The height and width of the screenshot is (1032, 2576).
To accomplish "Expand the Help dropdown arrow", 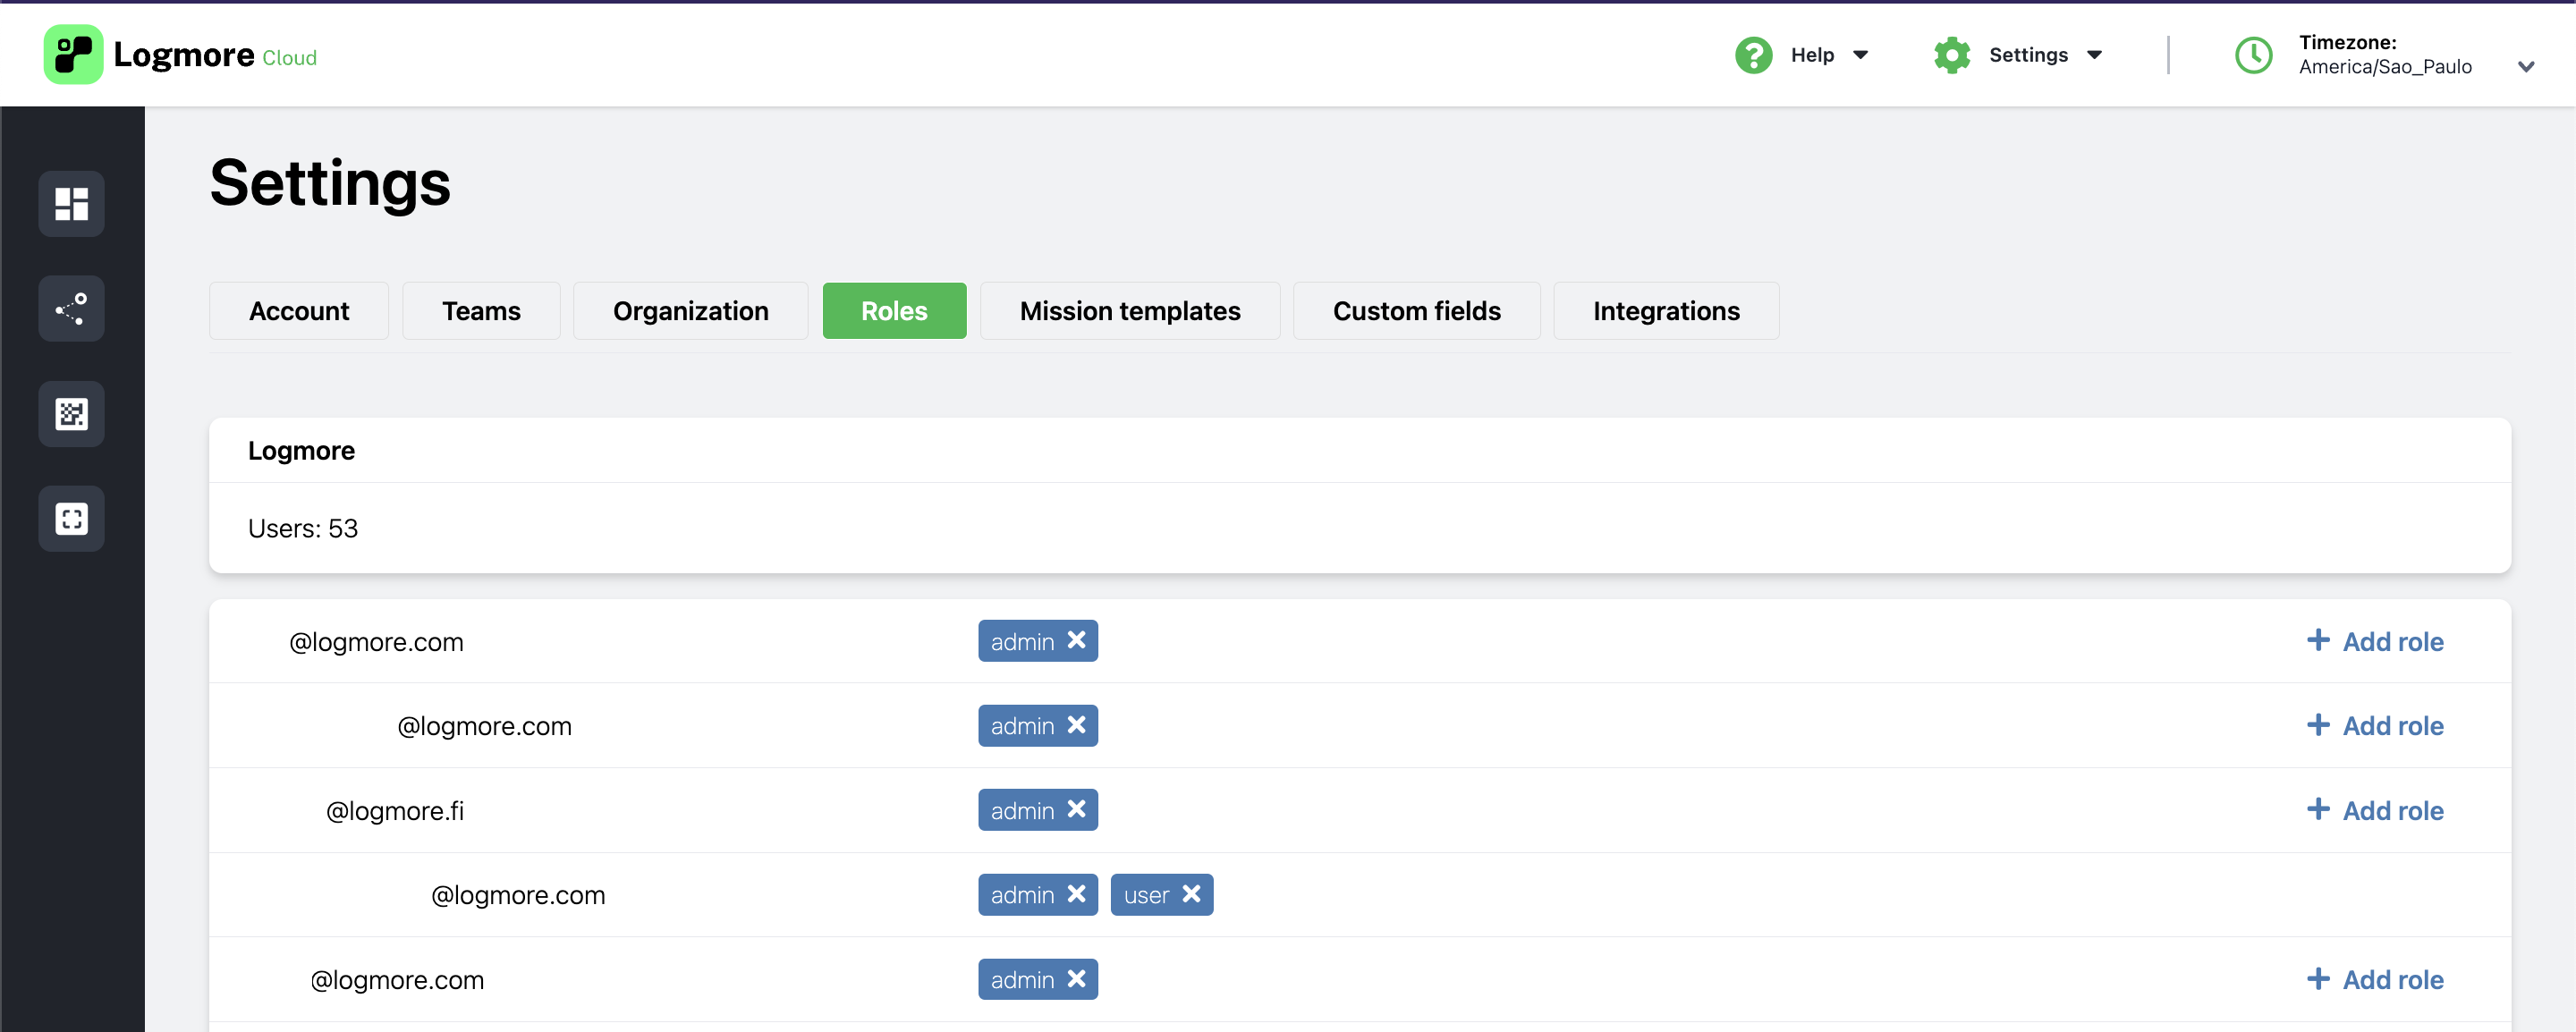I will coord(1860,55).
